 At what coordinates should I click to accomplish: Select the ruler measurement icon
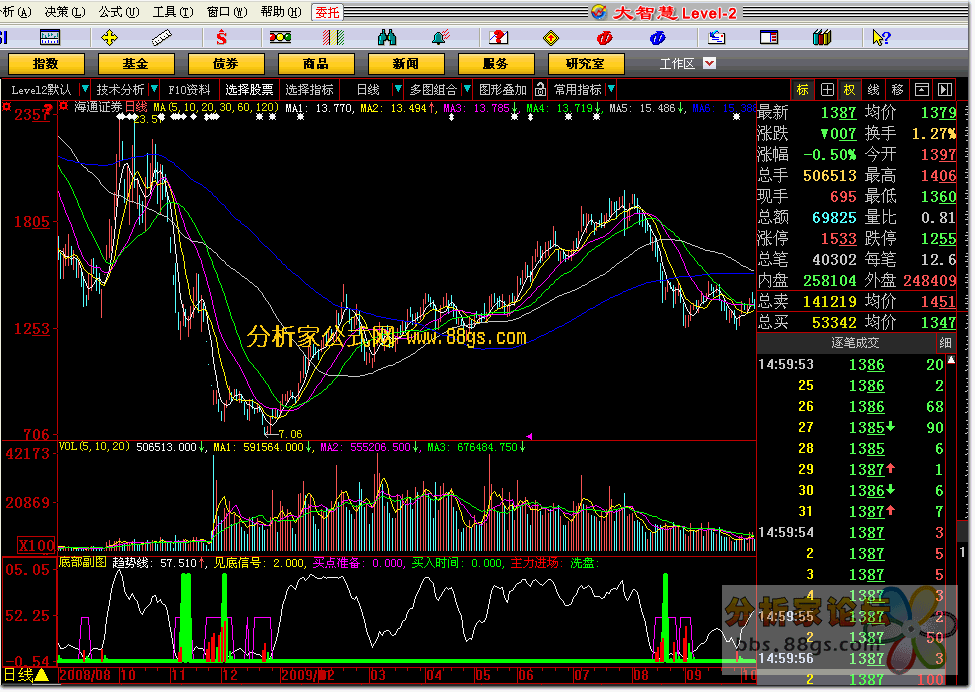point(162,38)
